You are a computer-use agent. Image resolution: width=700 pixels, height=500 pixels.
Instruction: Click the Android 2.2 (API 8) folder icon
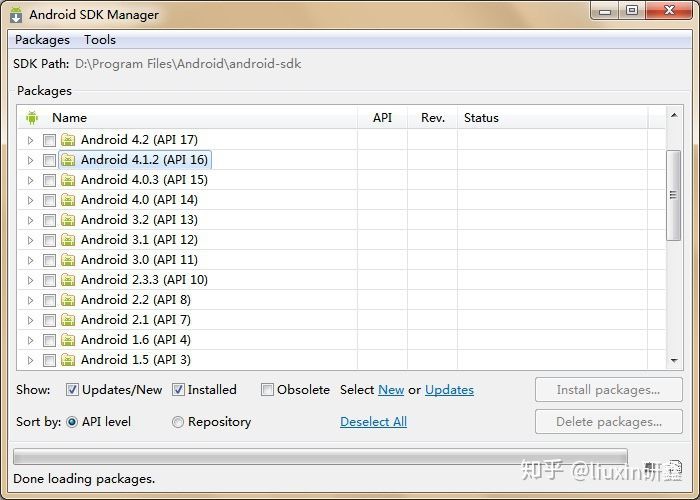[x=68, y=300]
